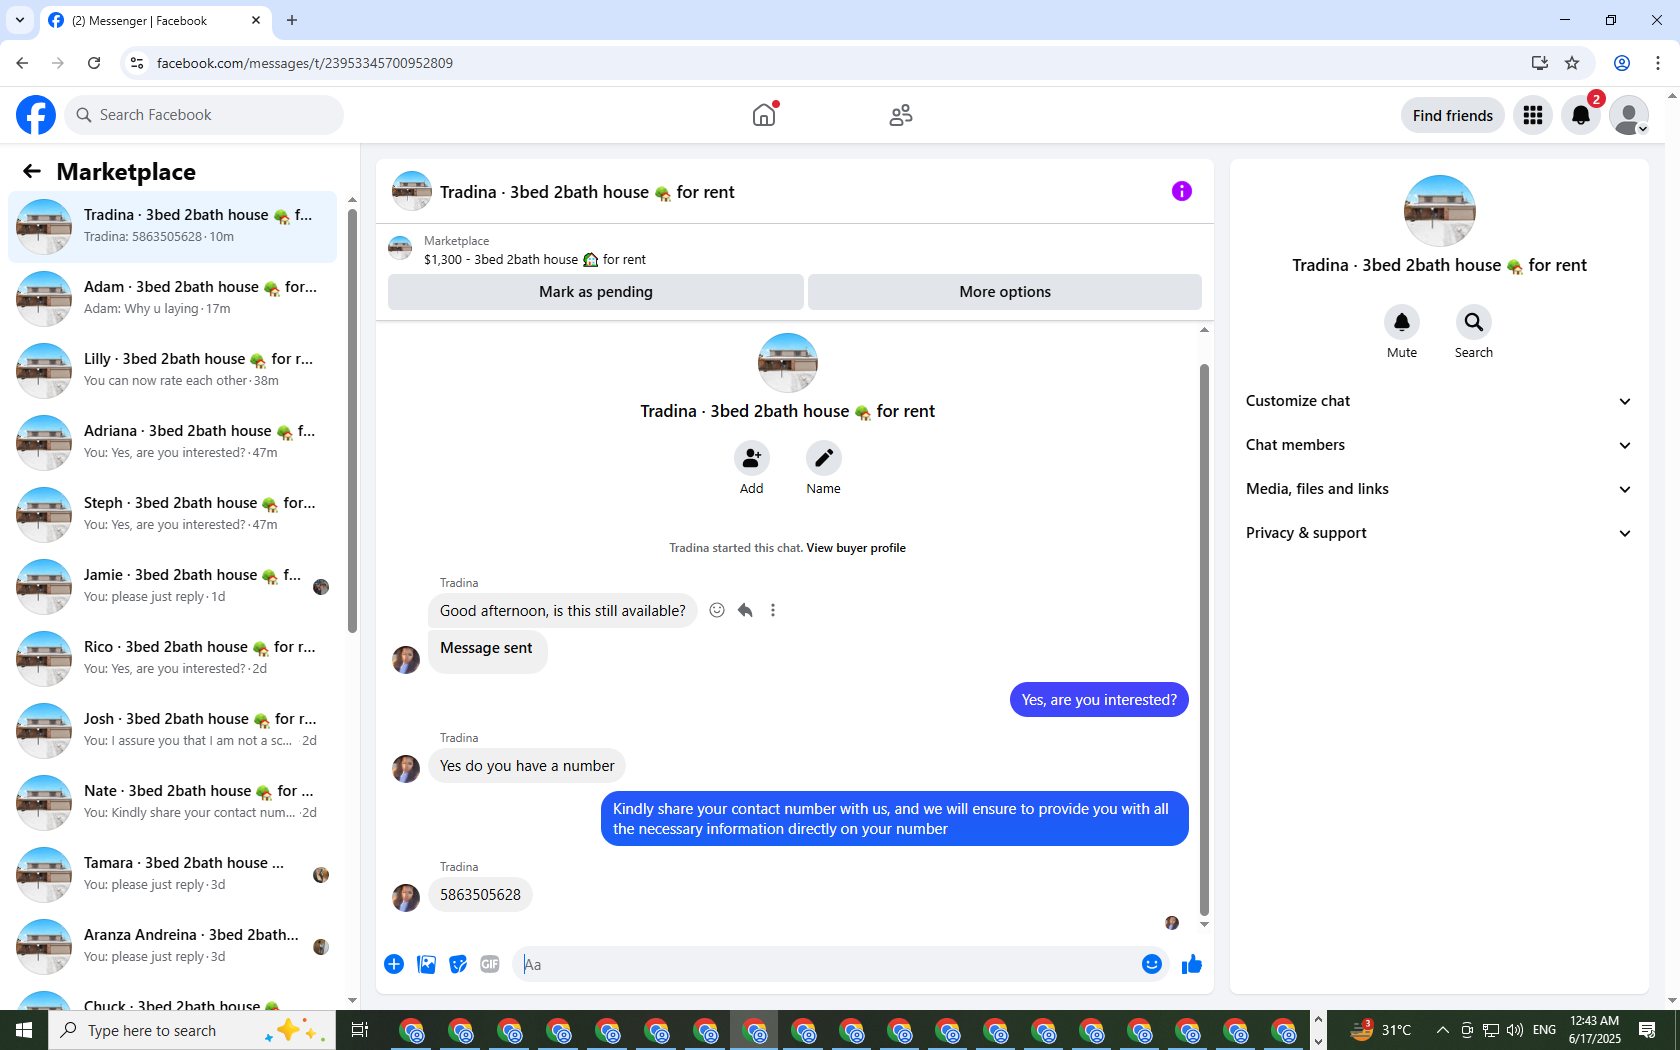
Task: Open the Facebook menu grid icon
Action: point(1533,115)
